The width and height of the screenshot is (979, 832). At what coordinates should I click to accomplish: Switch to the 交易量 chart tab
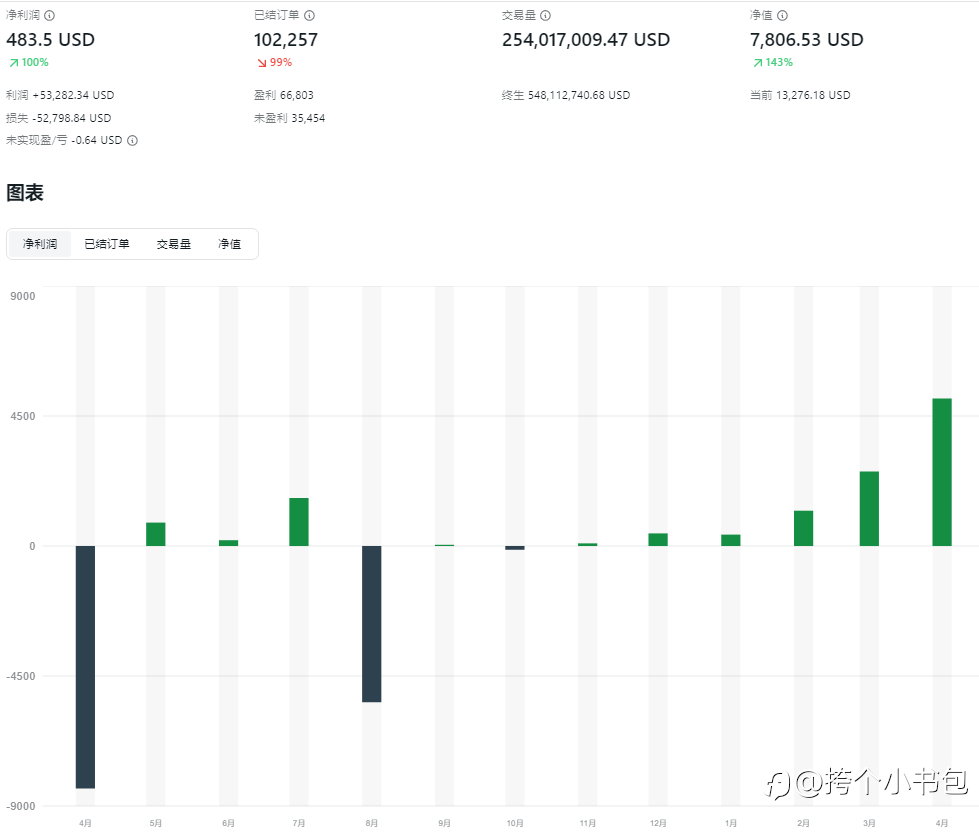173,244
